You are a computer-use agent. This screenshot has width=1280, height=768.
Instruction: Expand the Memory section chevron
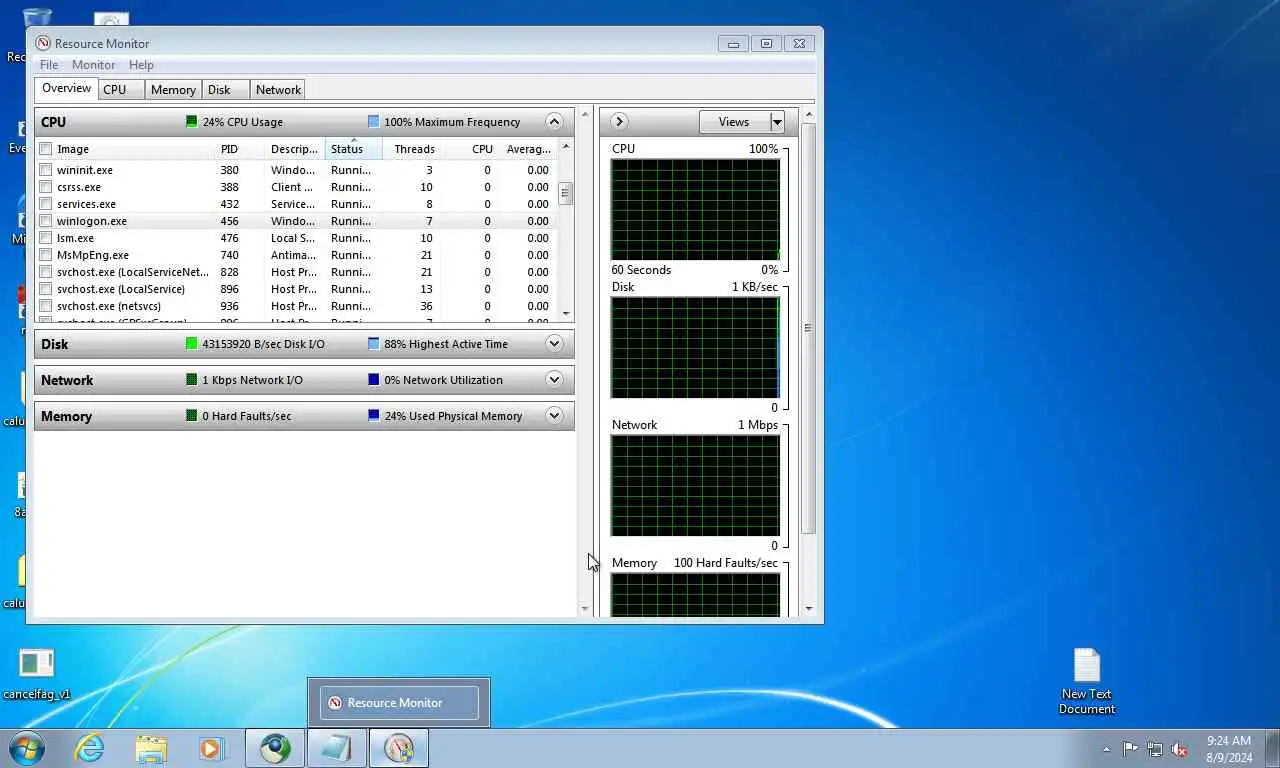[554, 416]
